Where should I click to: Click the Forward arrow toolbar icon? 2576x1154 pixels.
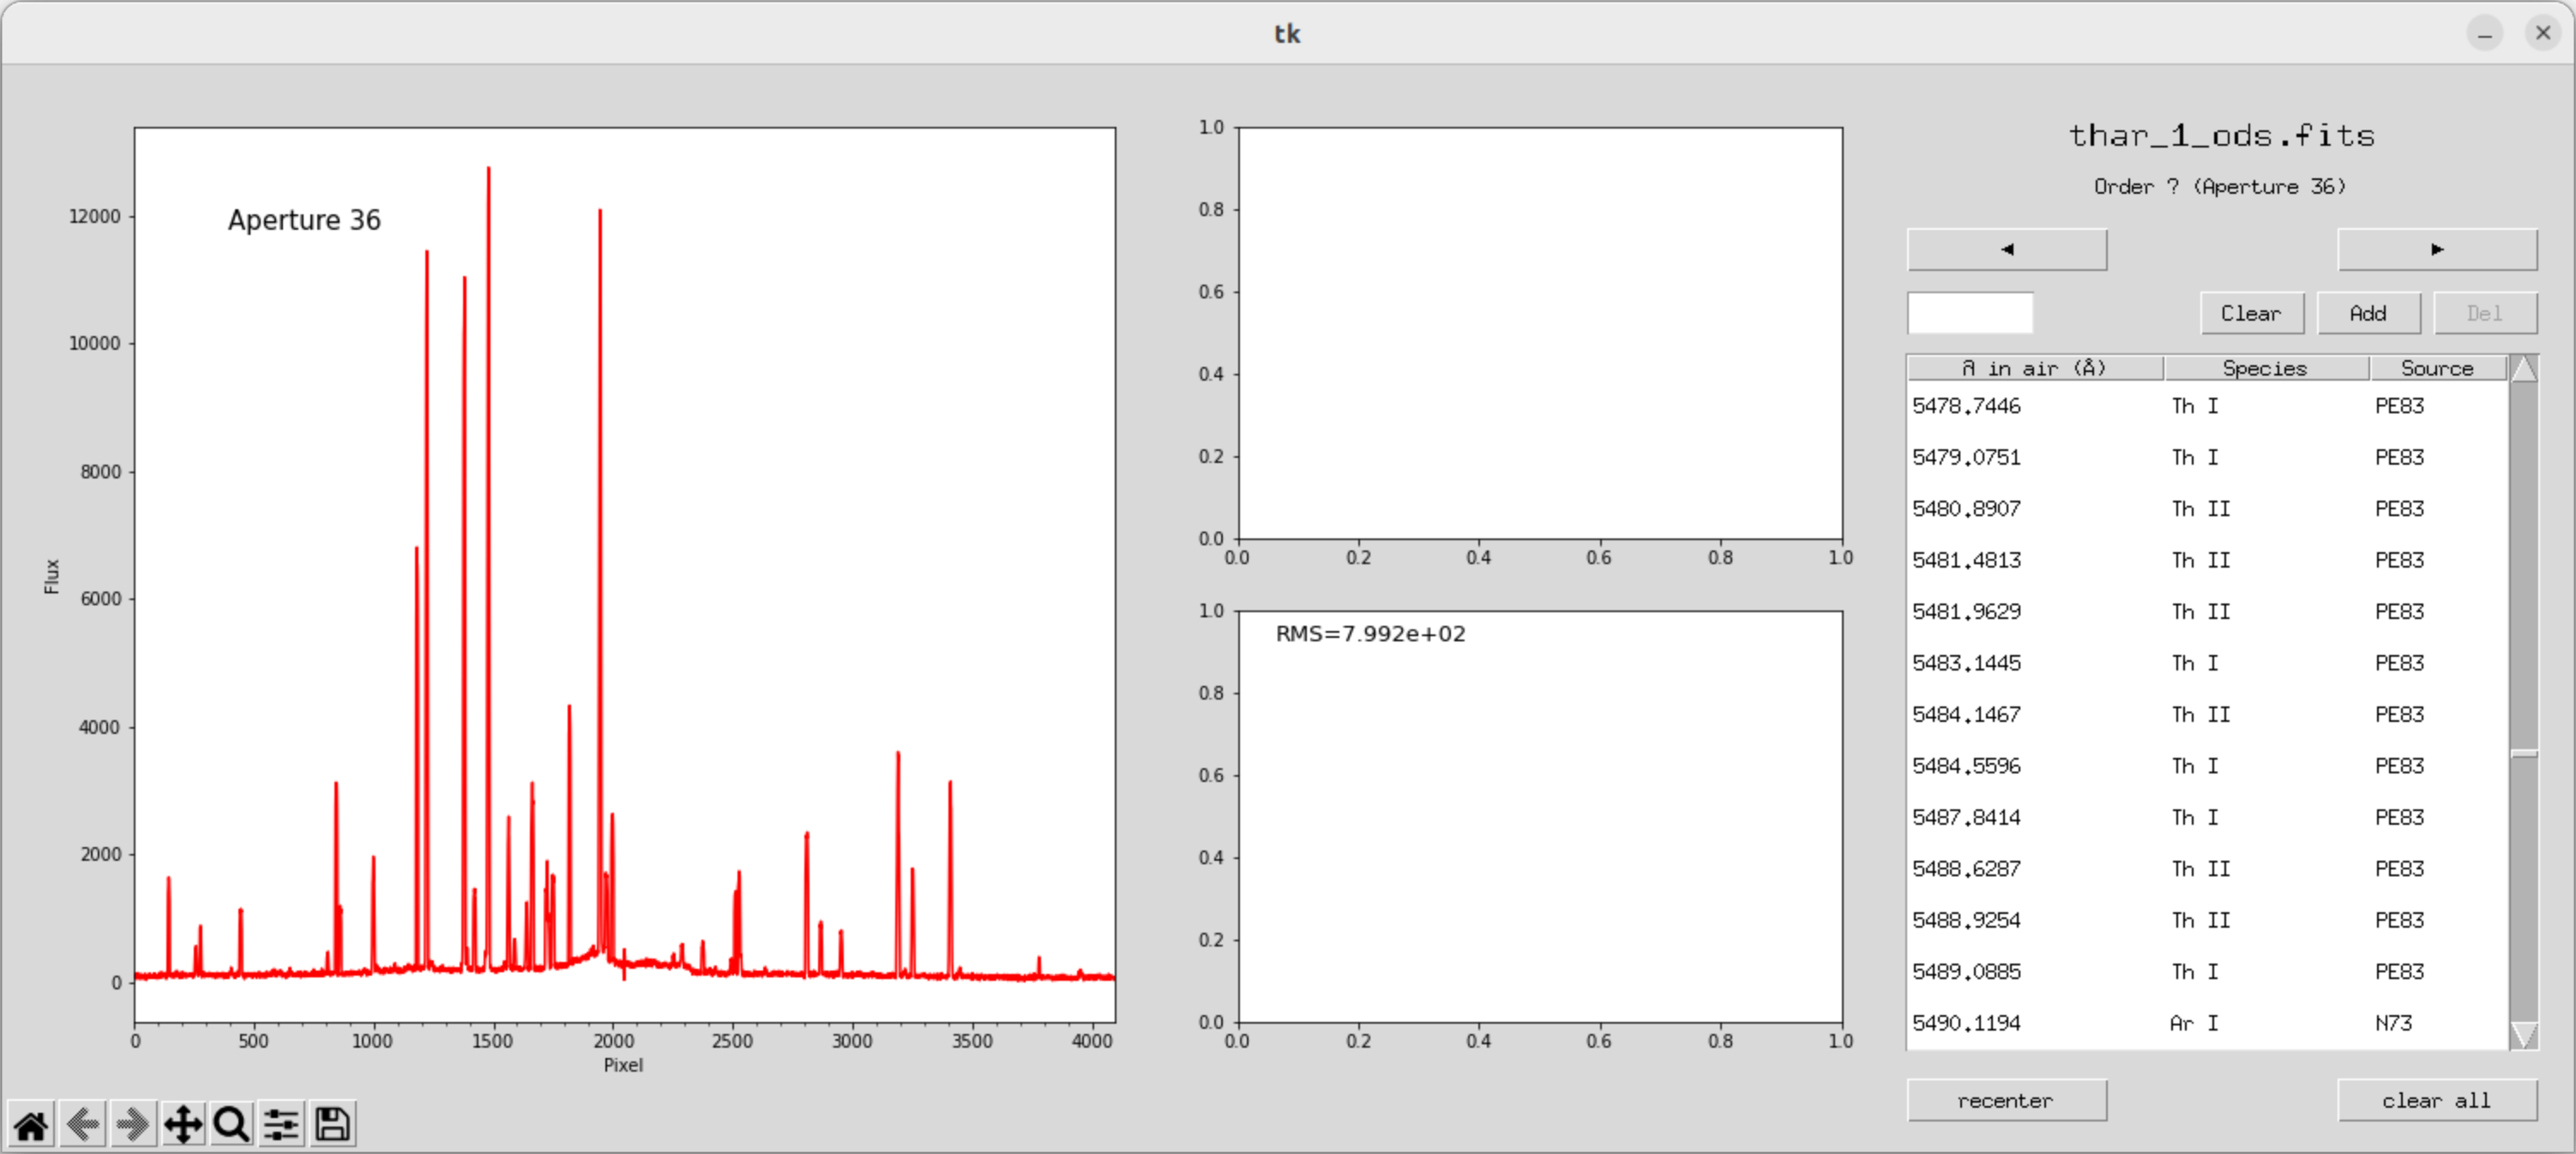coord(132,1125)
